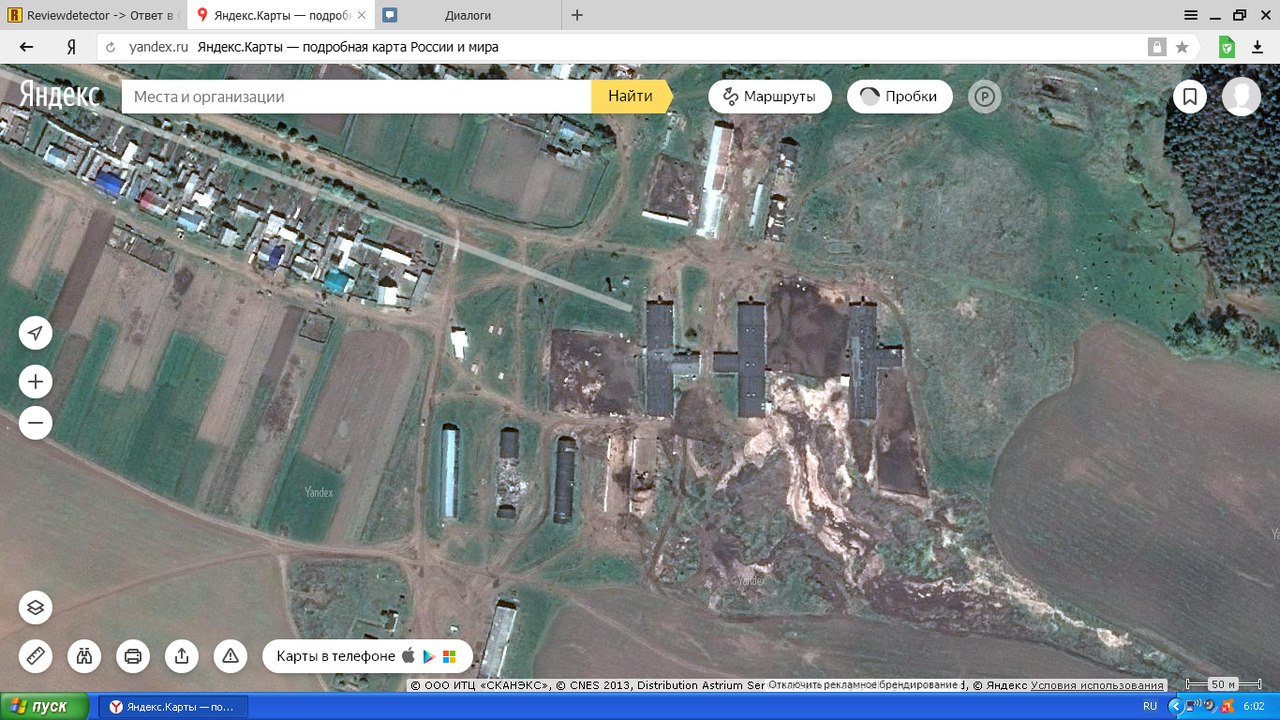Click the share map icon
1280x720 pixels.
click(x=182, y=656)
